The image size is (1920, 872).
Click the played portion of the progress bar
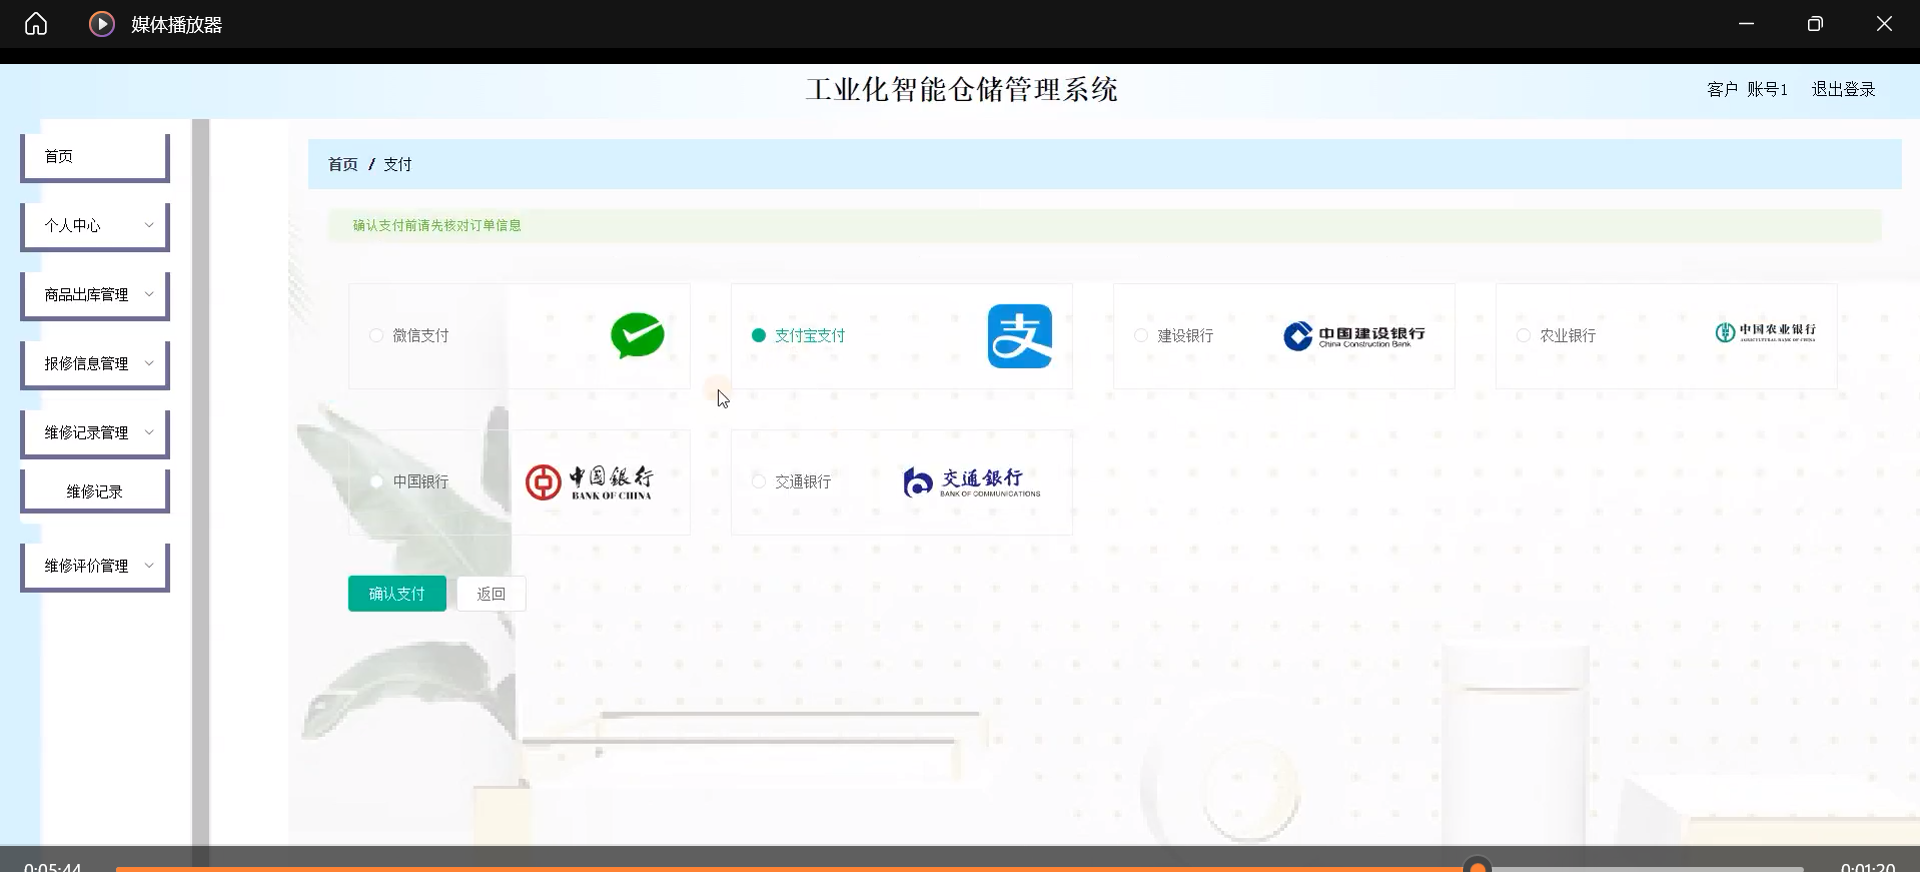[790, 869]
